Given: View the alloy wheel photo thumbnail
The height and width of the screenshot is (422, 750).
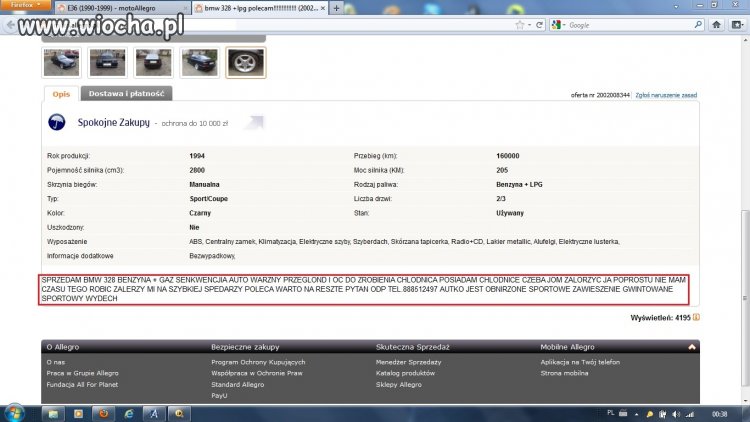Looking at the screenshot, I should click(245, 63).
